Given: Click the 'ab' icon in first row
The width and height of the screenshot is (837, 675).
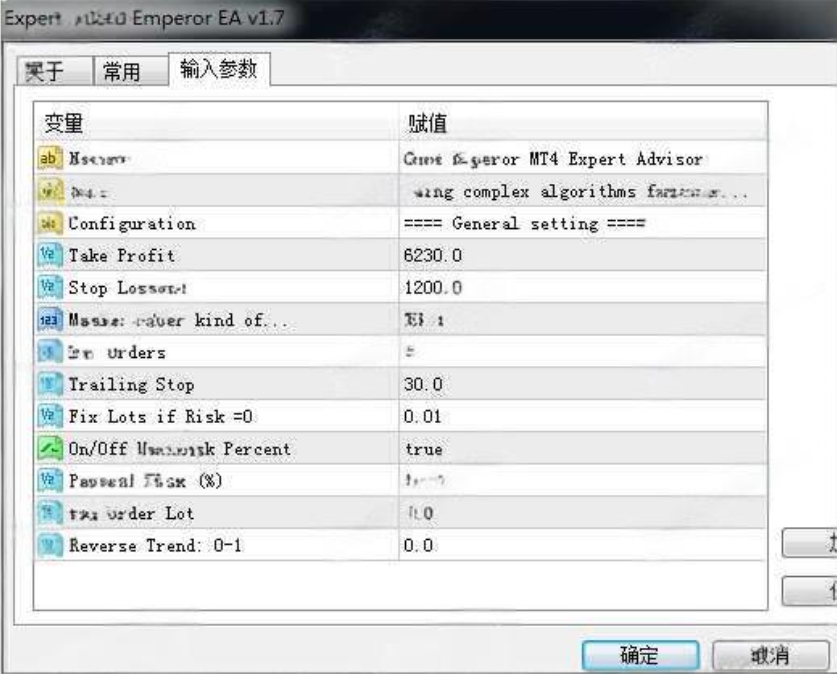Looking at the screenshot, I should pyautogui.click(x=49, y=158).
